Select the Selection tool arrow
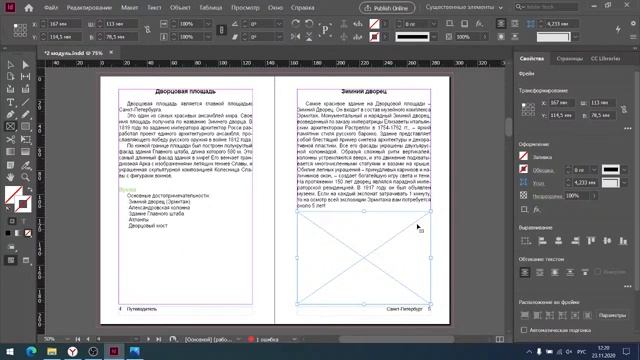This screenshot has width=640, height=360. 11,64
